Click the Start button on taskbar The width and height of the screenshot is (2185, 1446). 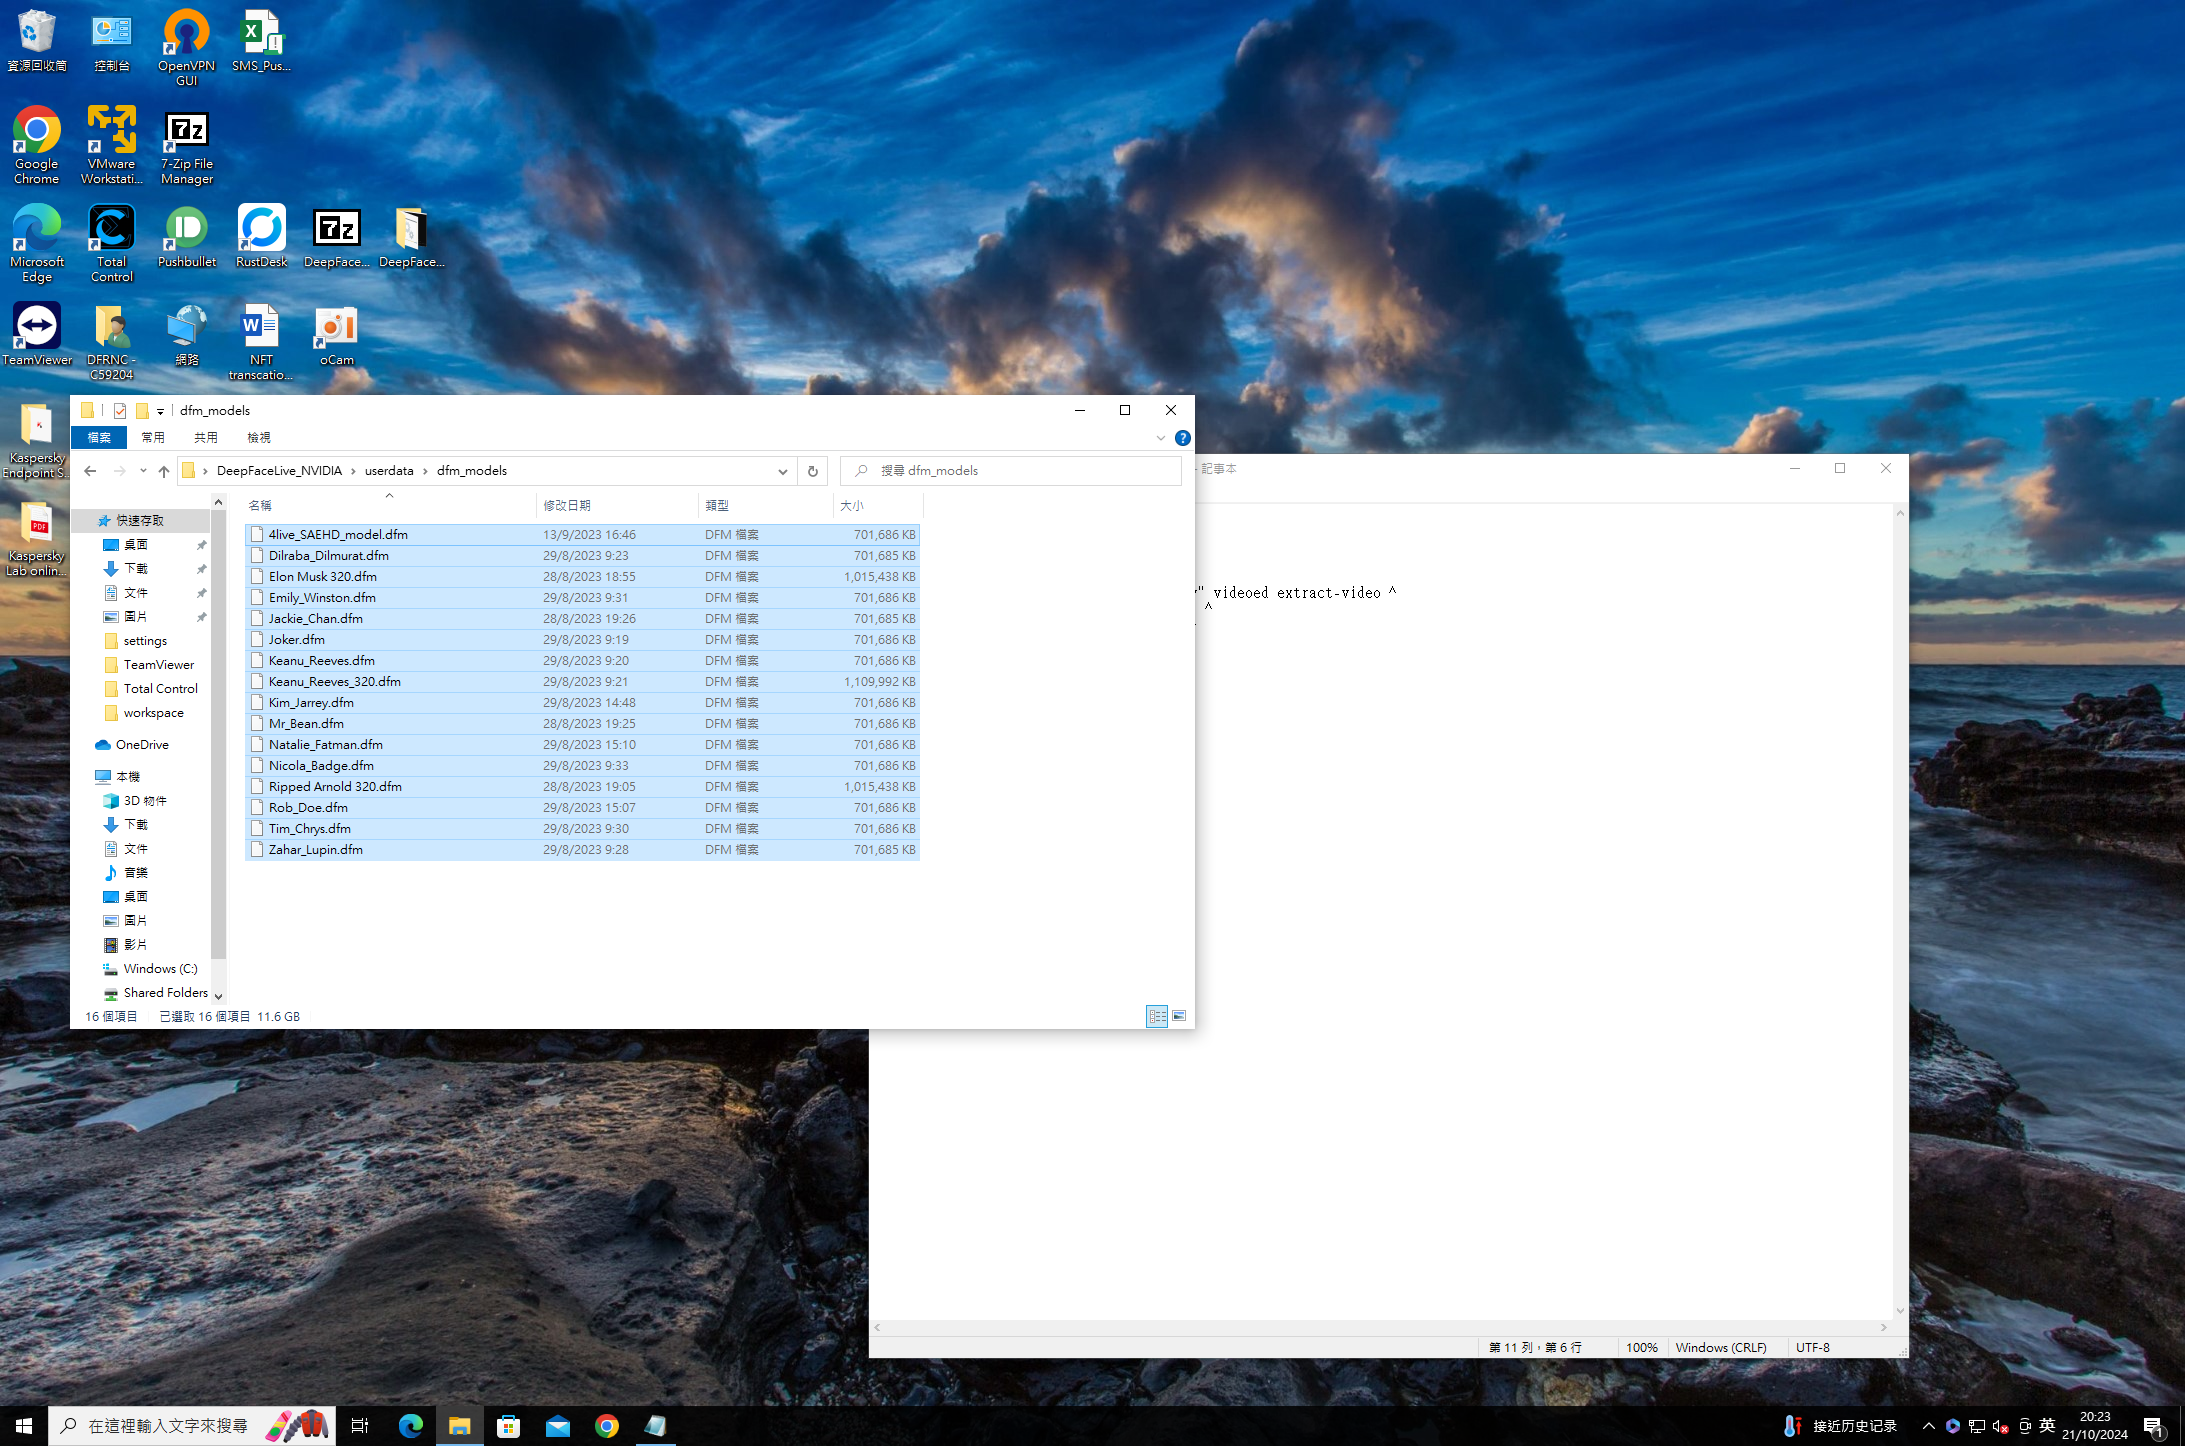pyautogui.click(x=24, y=1426)
